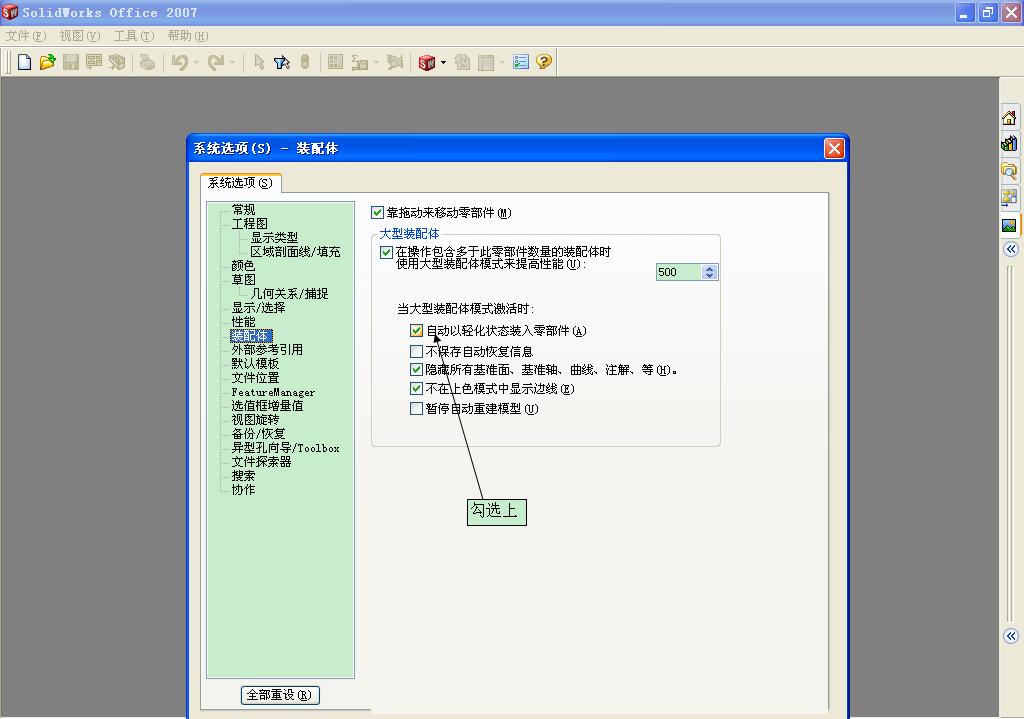Click the New document icon
The image size is (1024, 719).
click(24, 62)
